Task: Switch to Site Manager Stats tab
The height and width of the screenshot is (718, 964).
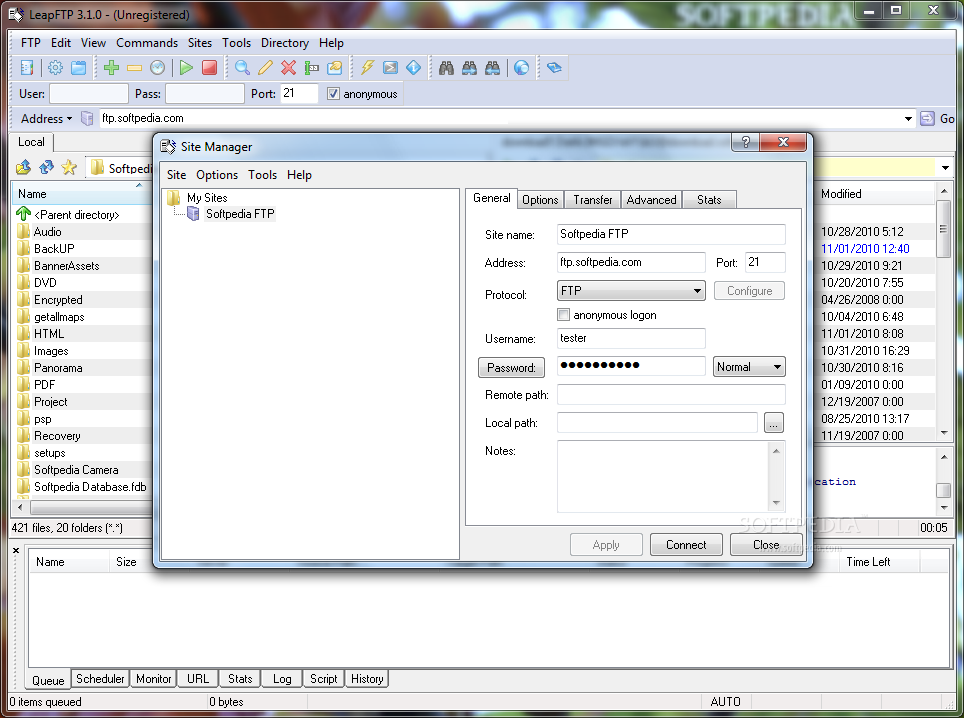Action: [x=709, y=200]
